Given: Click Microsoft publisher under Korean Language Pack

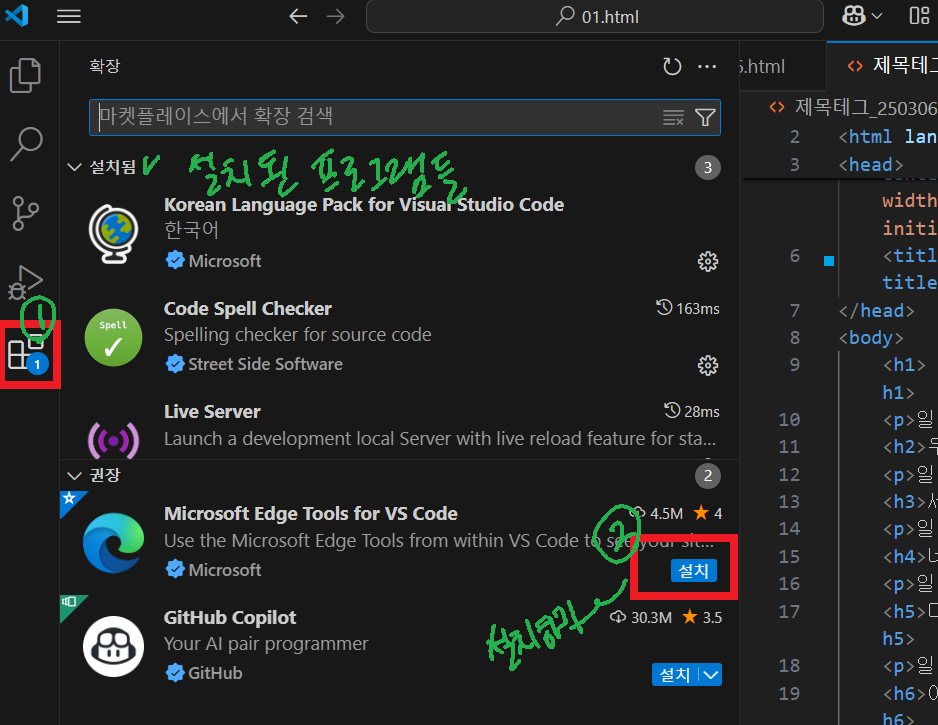Looking at the screenshot, I should 225,261.
